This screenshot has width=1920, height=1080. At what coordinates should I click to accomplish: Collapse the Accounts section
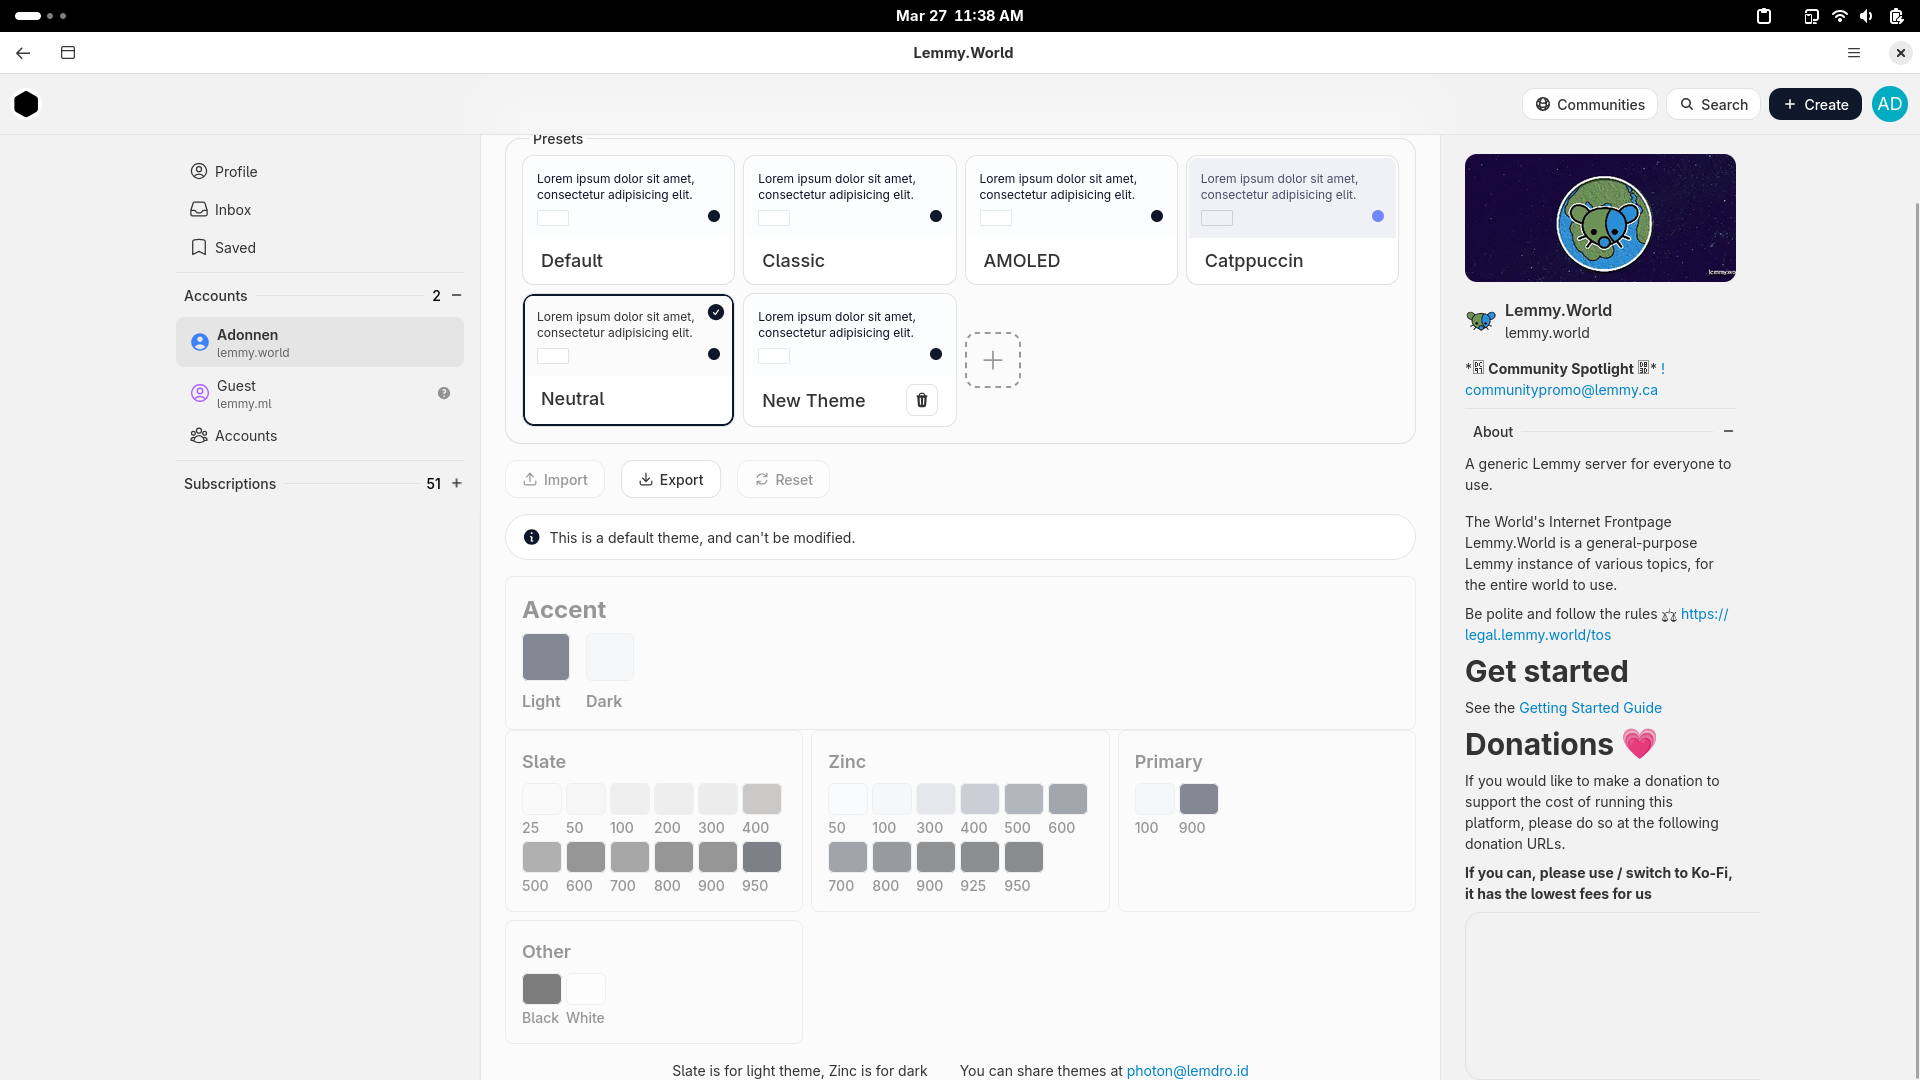click(457, 296)
